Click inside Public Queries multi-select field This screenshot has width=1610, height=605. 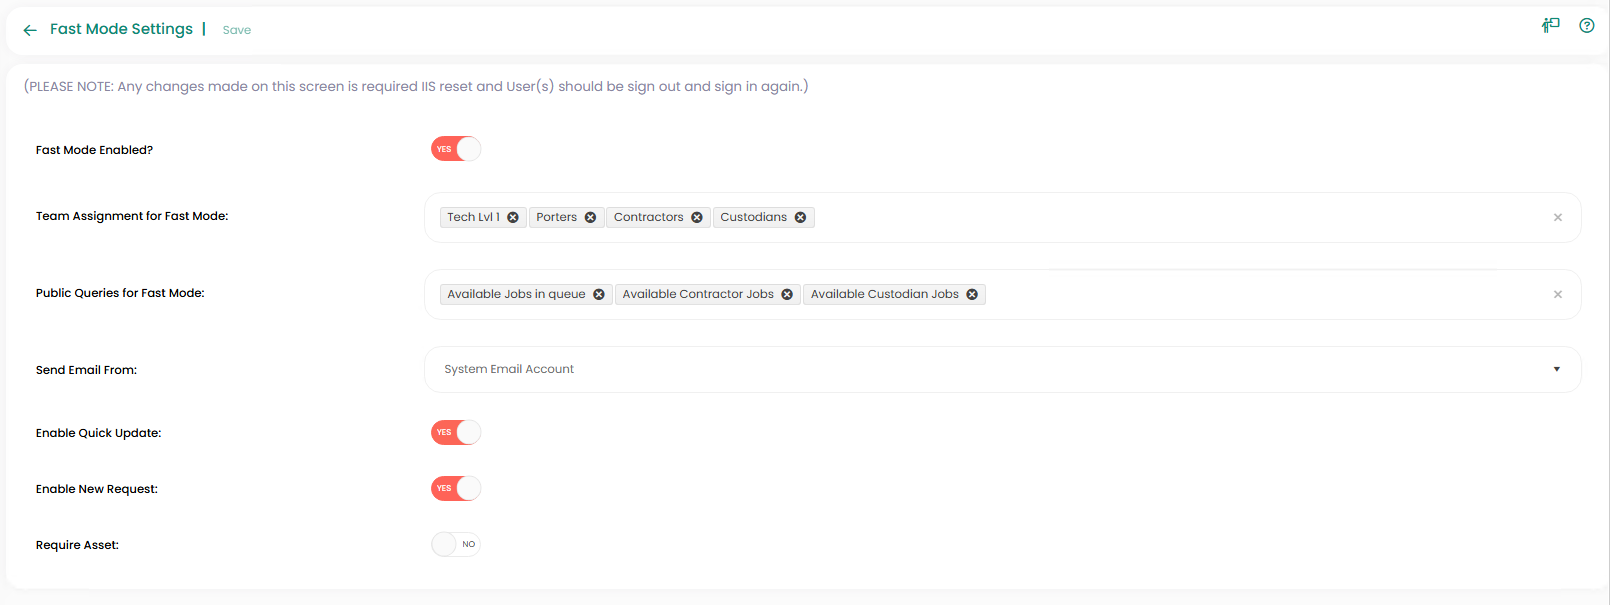[x=1250, y=295]
